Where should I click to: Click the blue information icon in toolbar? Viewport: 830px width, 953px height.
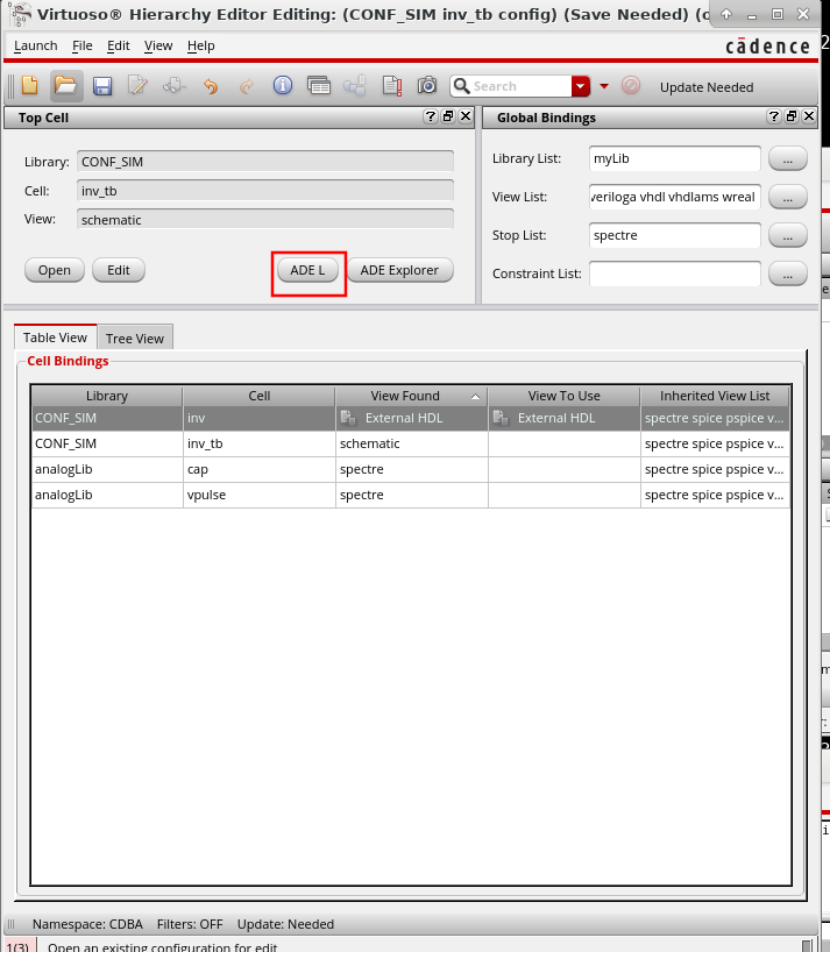[x=283, y=86]
